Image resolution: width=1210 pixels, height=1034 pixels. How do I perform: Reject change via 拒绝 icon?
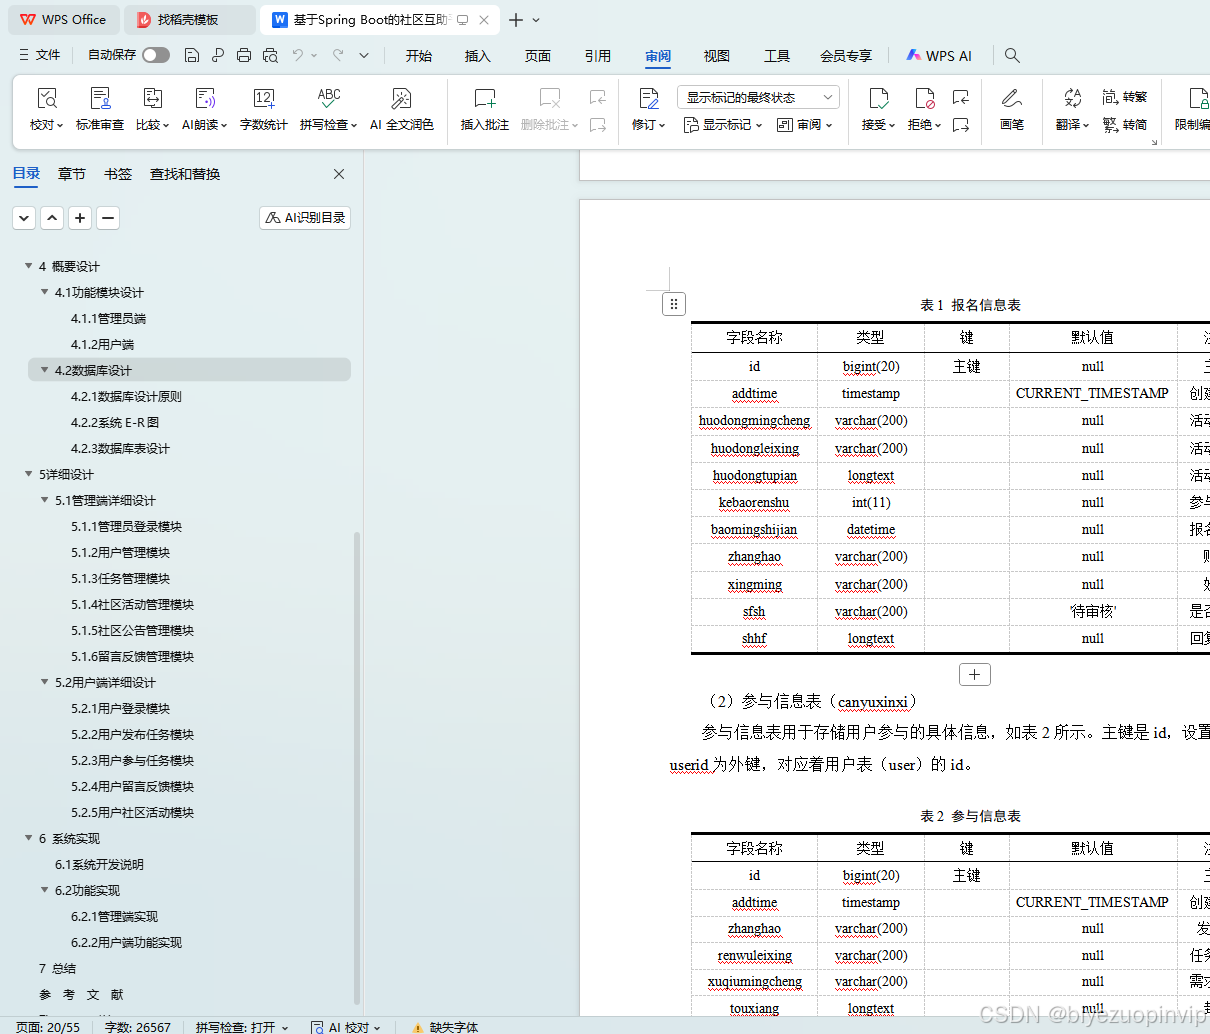(924, 98)
